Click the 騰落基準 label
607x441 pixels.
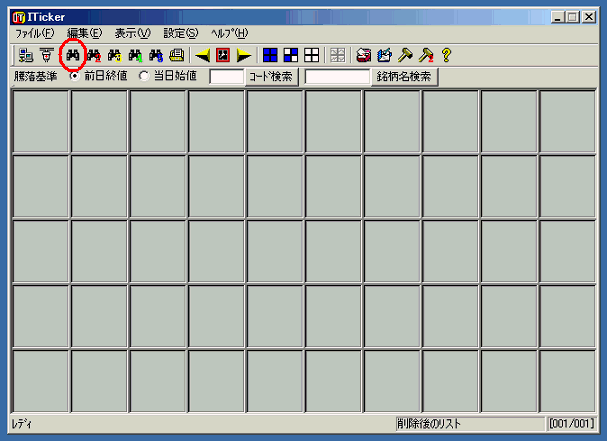36,76
